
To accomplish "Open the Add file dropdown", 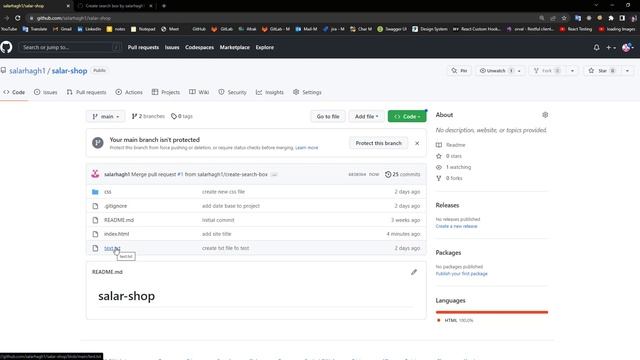I will [367, 116].
